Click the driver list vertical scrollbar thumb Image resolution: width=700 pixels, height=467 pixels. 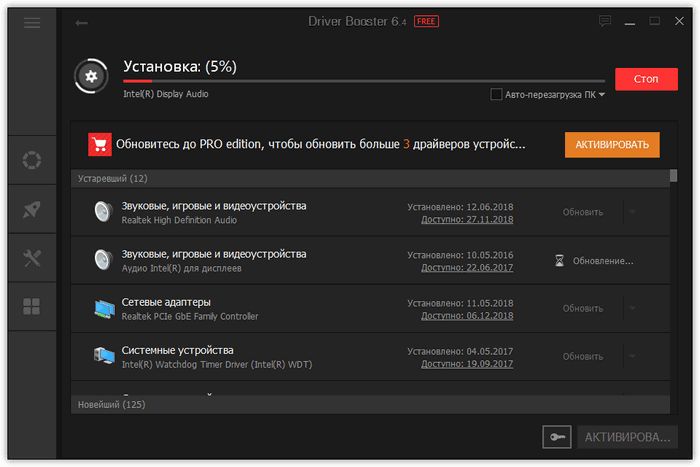674,175
